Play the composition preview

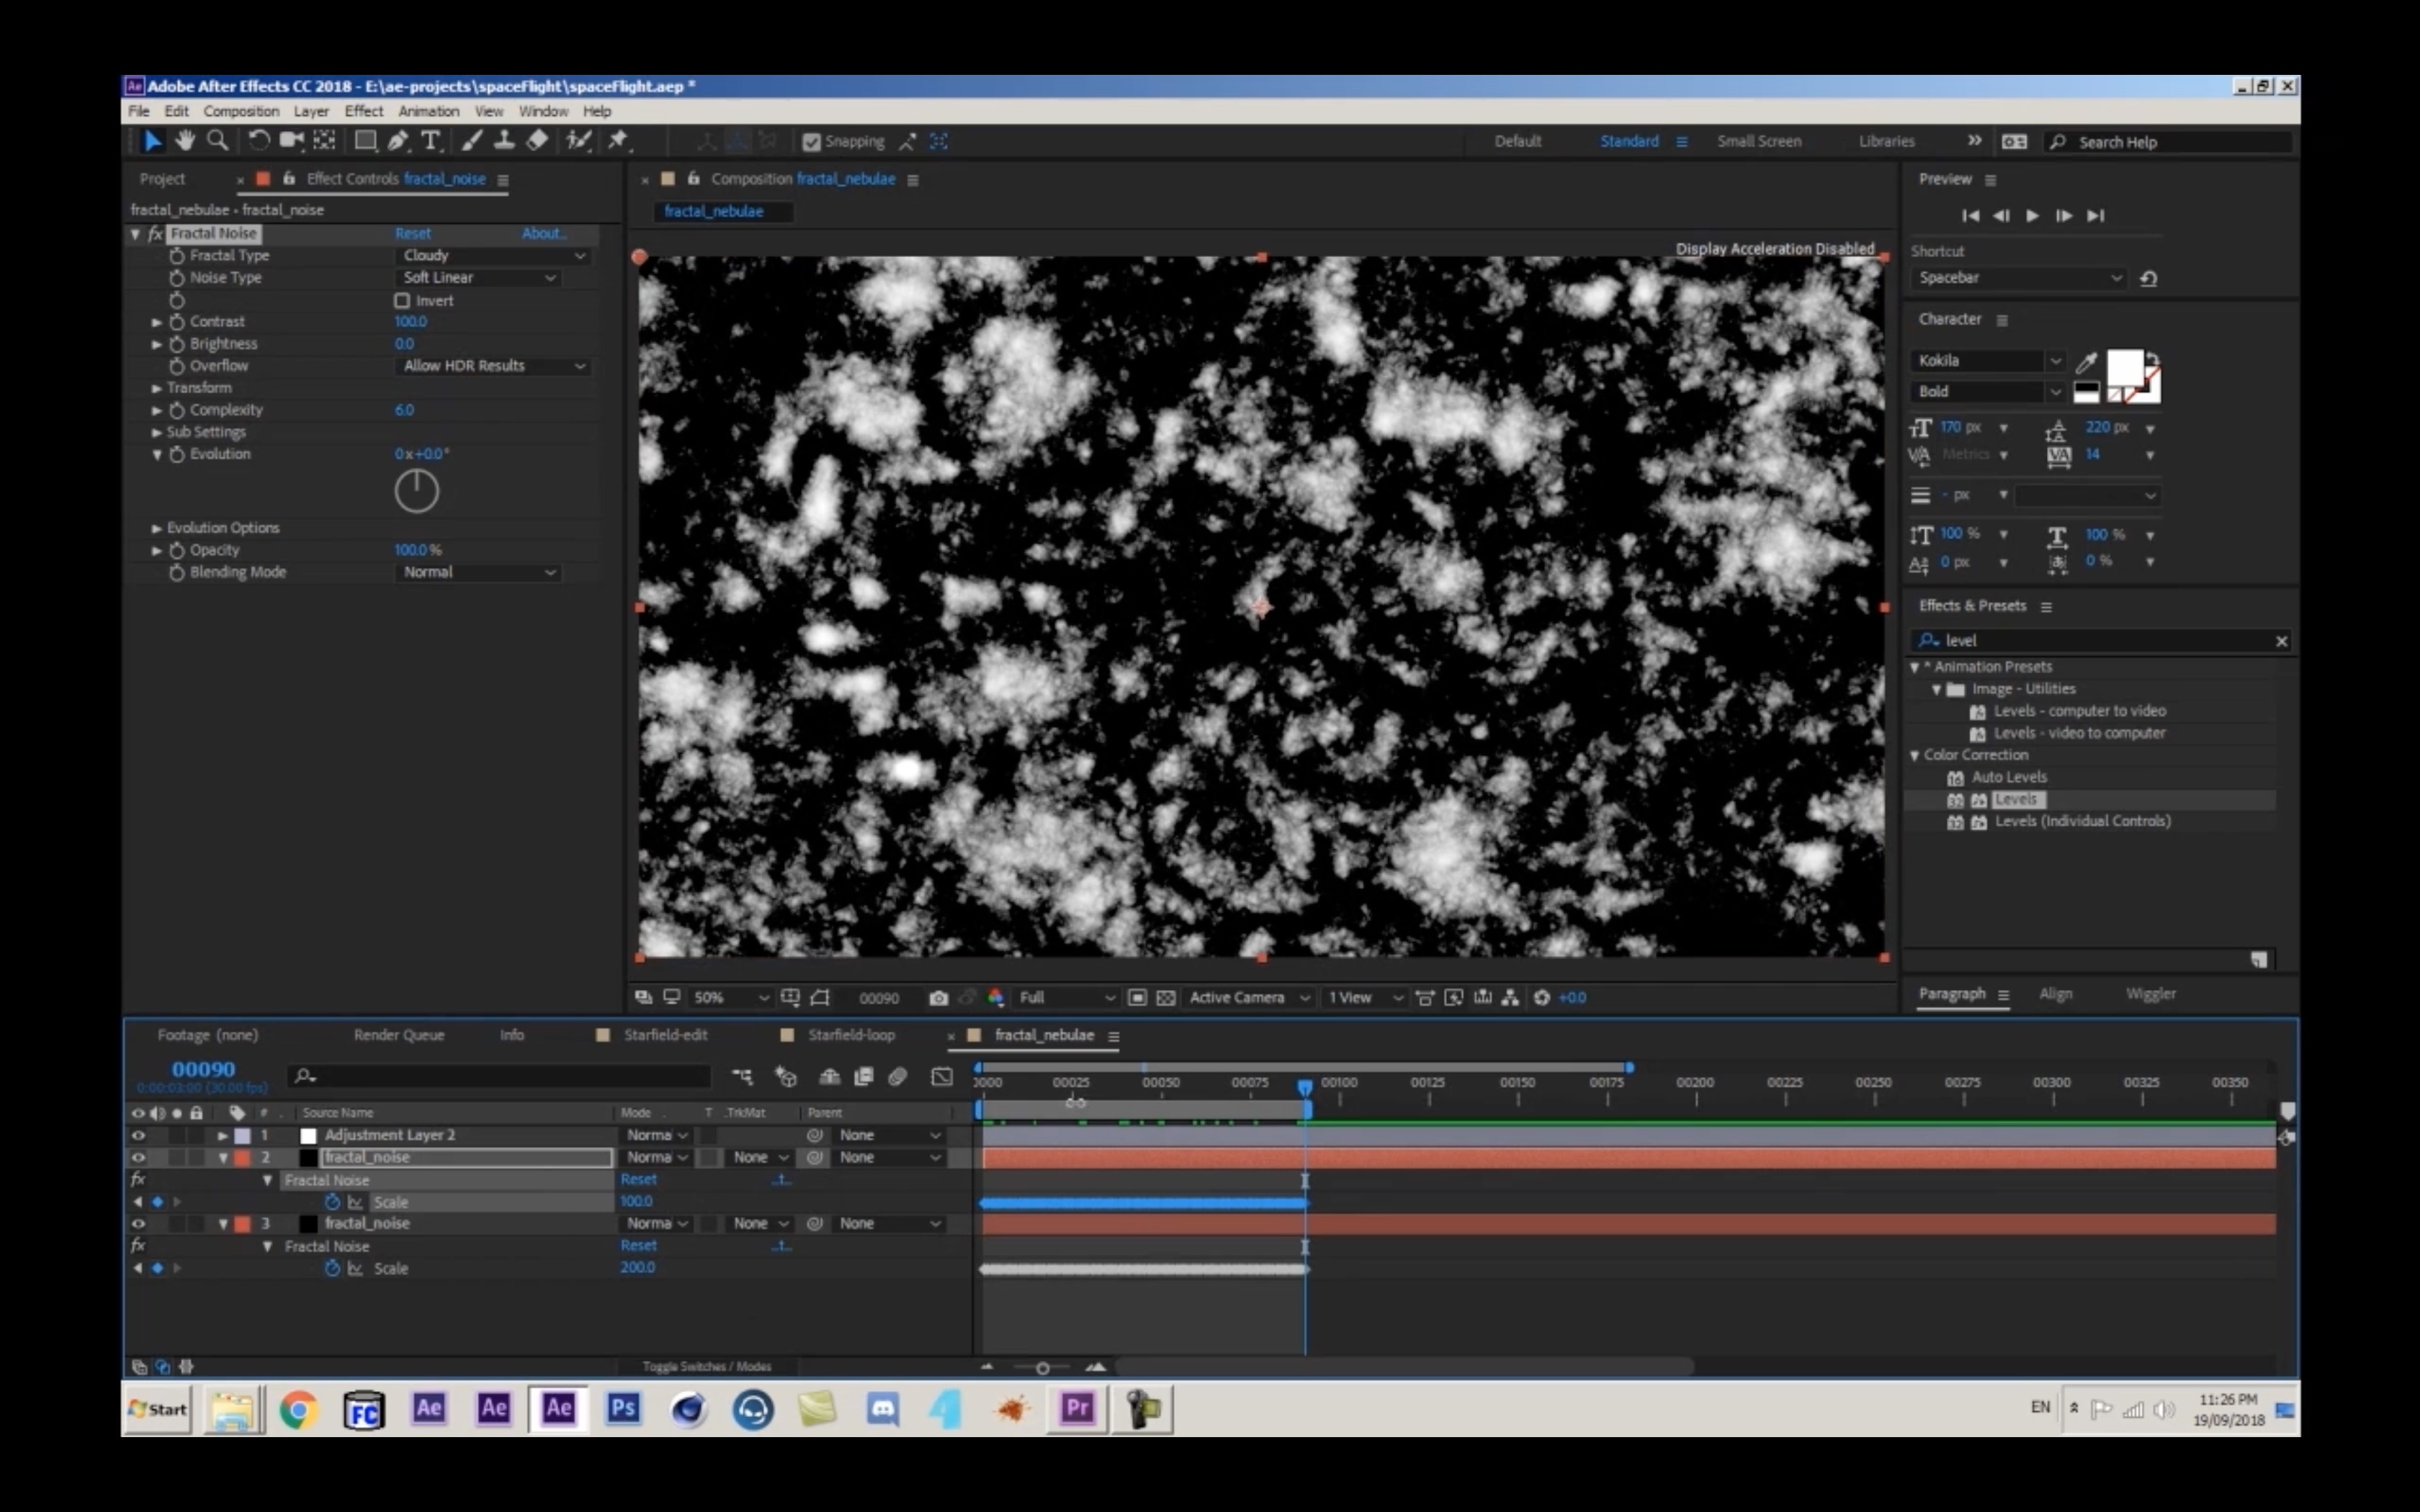tap(2032, 215)
